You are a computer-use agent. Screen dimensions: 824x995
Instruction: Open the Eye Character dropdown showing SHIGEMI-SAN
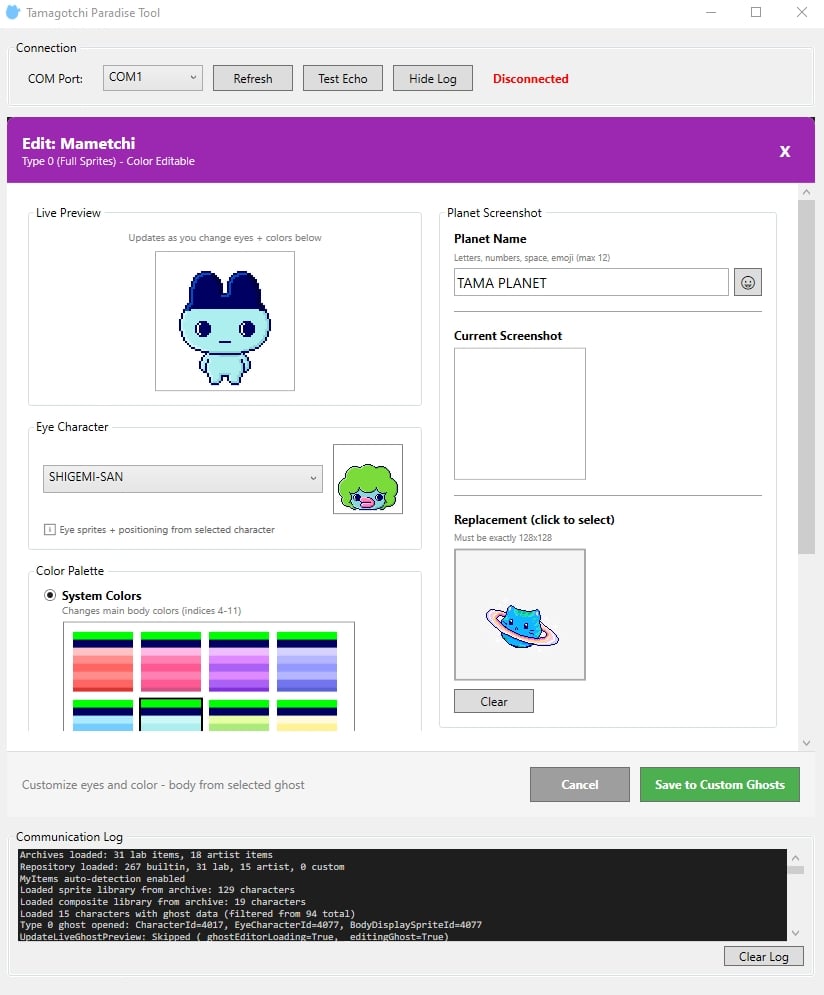182,477
